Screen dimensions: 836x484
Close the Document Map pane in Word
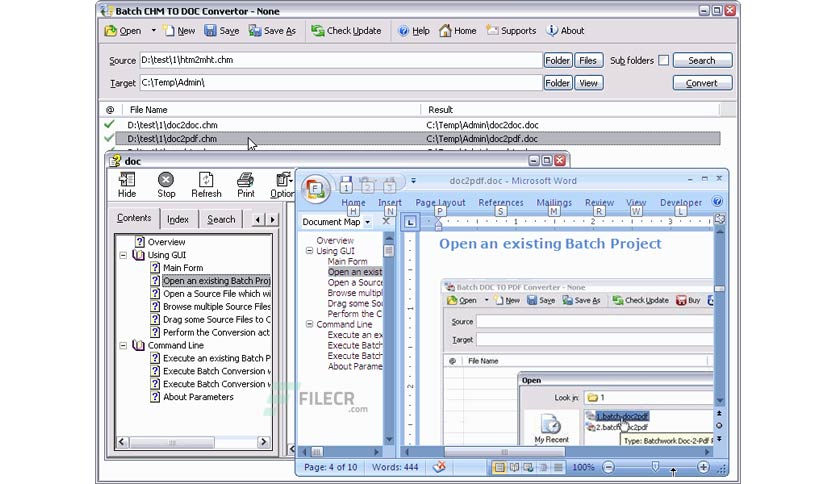pyautogui.click(x=386, y=221)
